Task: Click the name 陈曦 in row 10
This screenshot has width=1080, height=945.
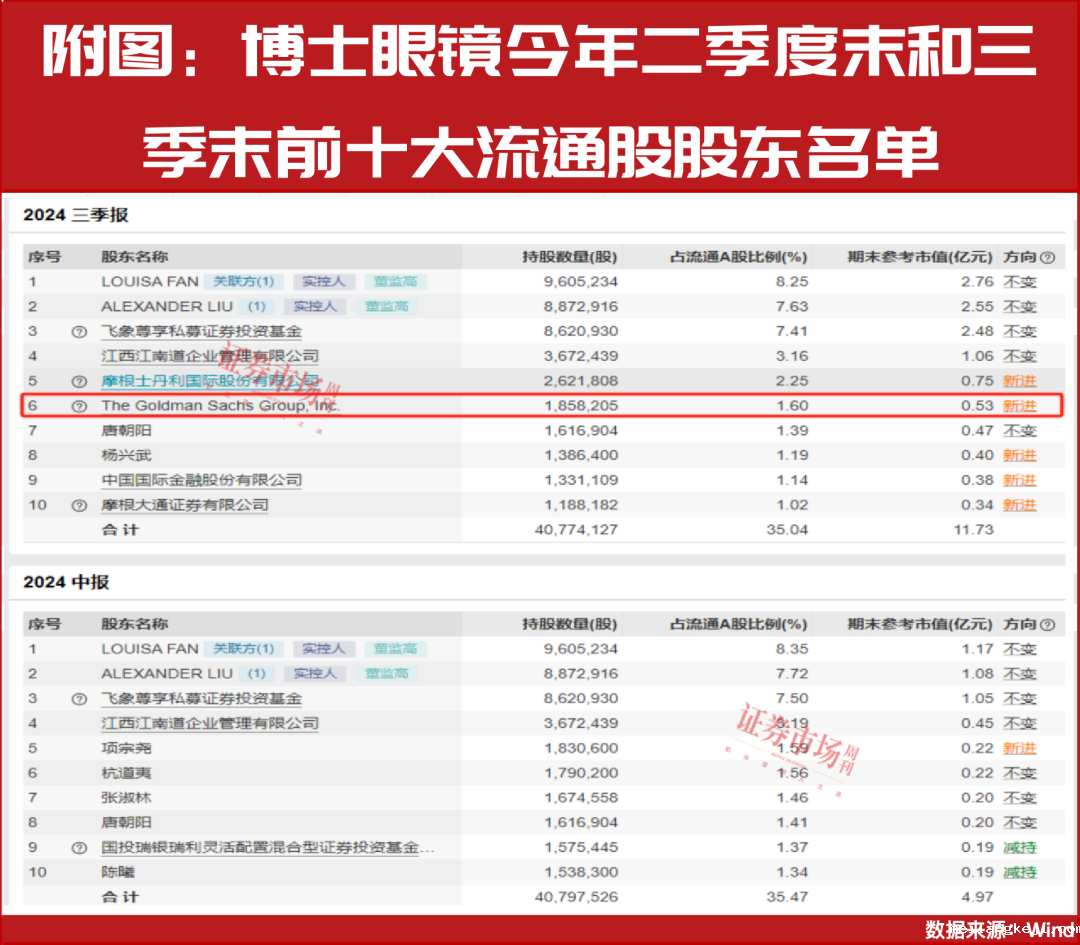Action: (118, 872)
